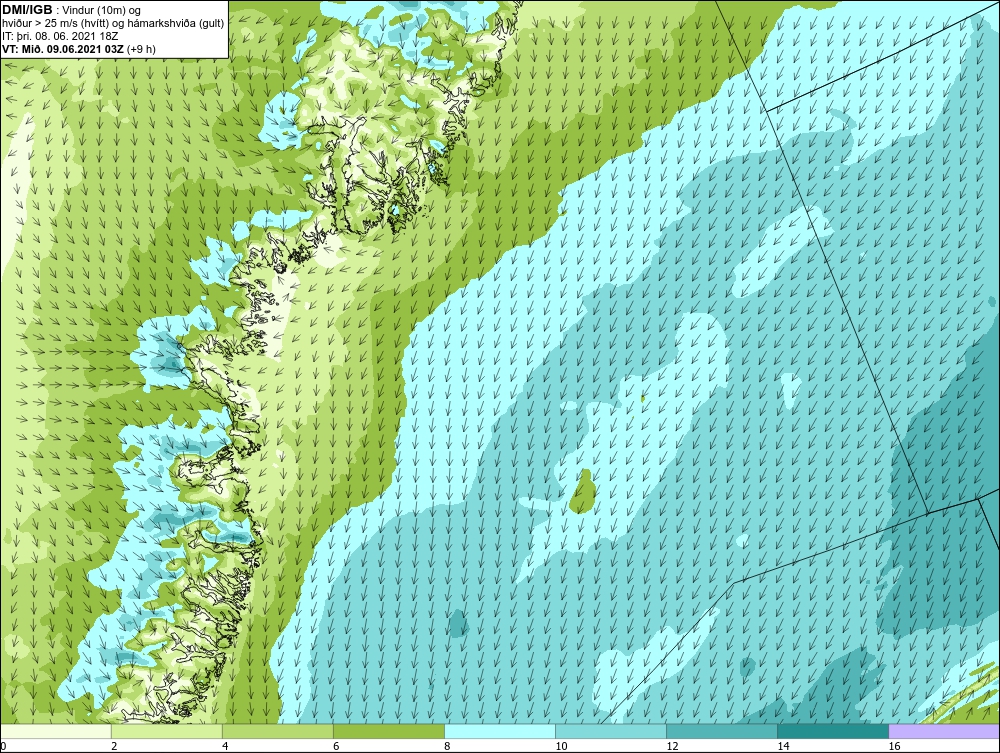Viewport: 1000px width, 753px height.
Task: Click the legend value 16
Action: click(x=894, y=746)
